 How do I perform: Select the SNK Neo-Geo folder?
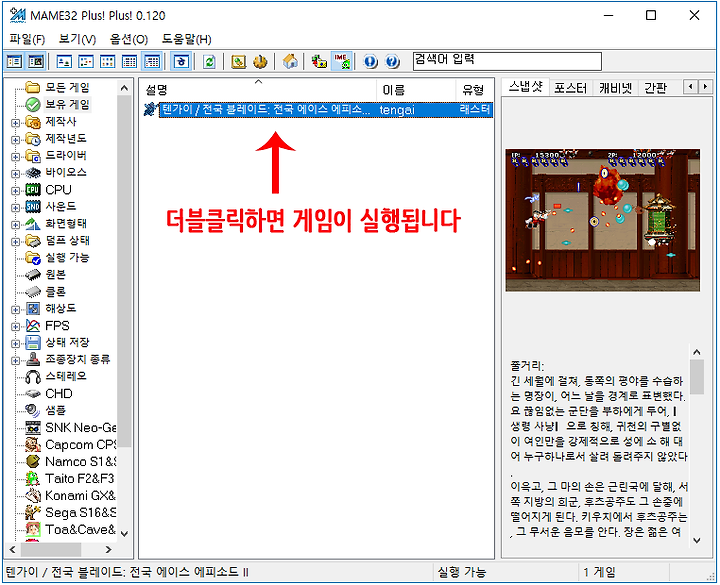80,428
